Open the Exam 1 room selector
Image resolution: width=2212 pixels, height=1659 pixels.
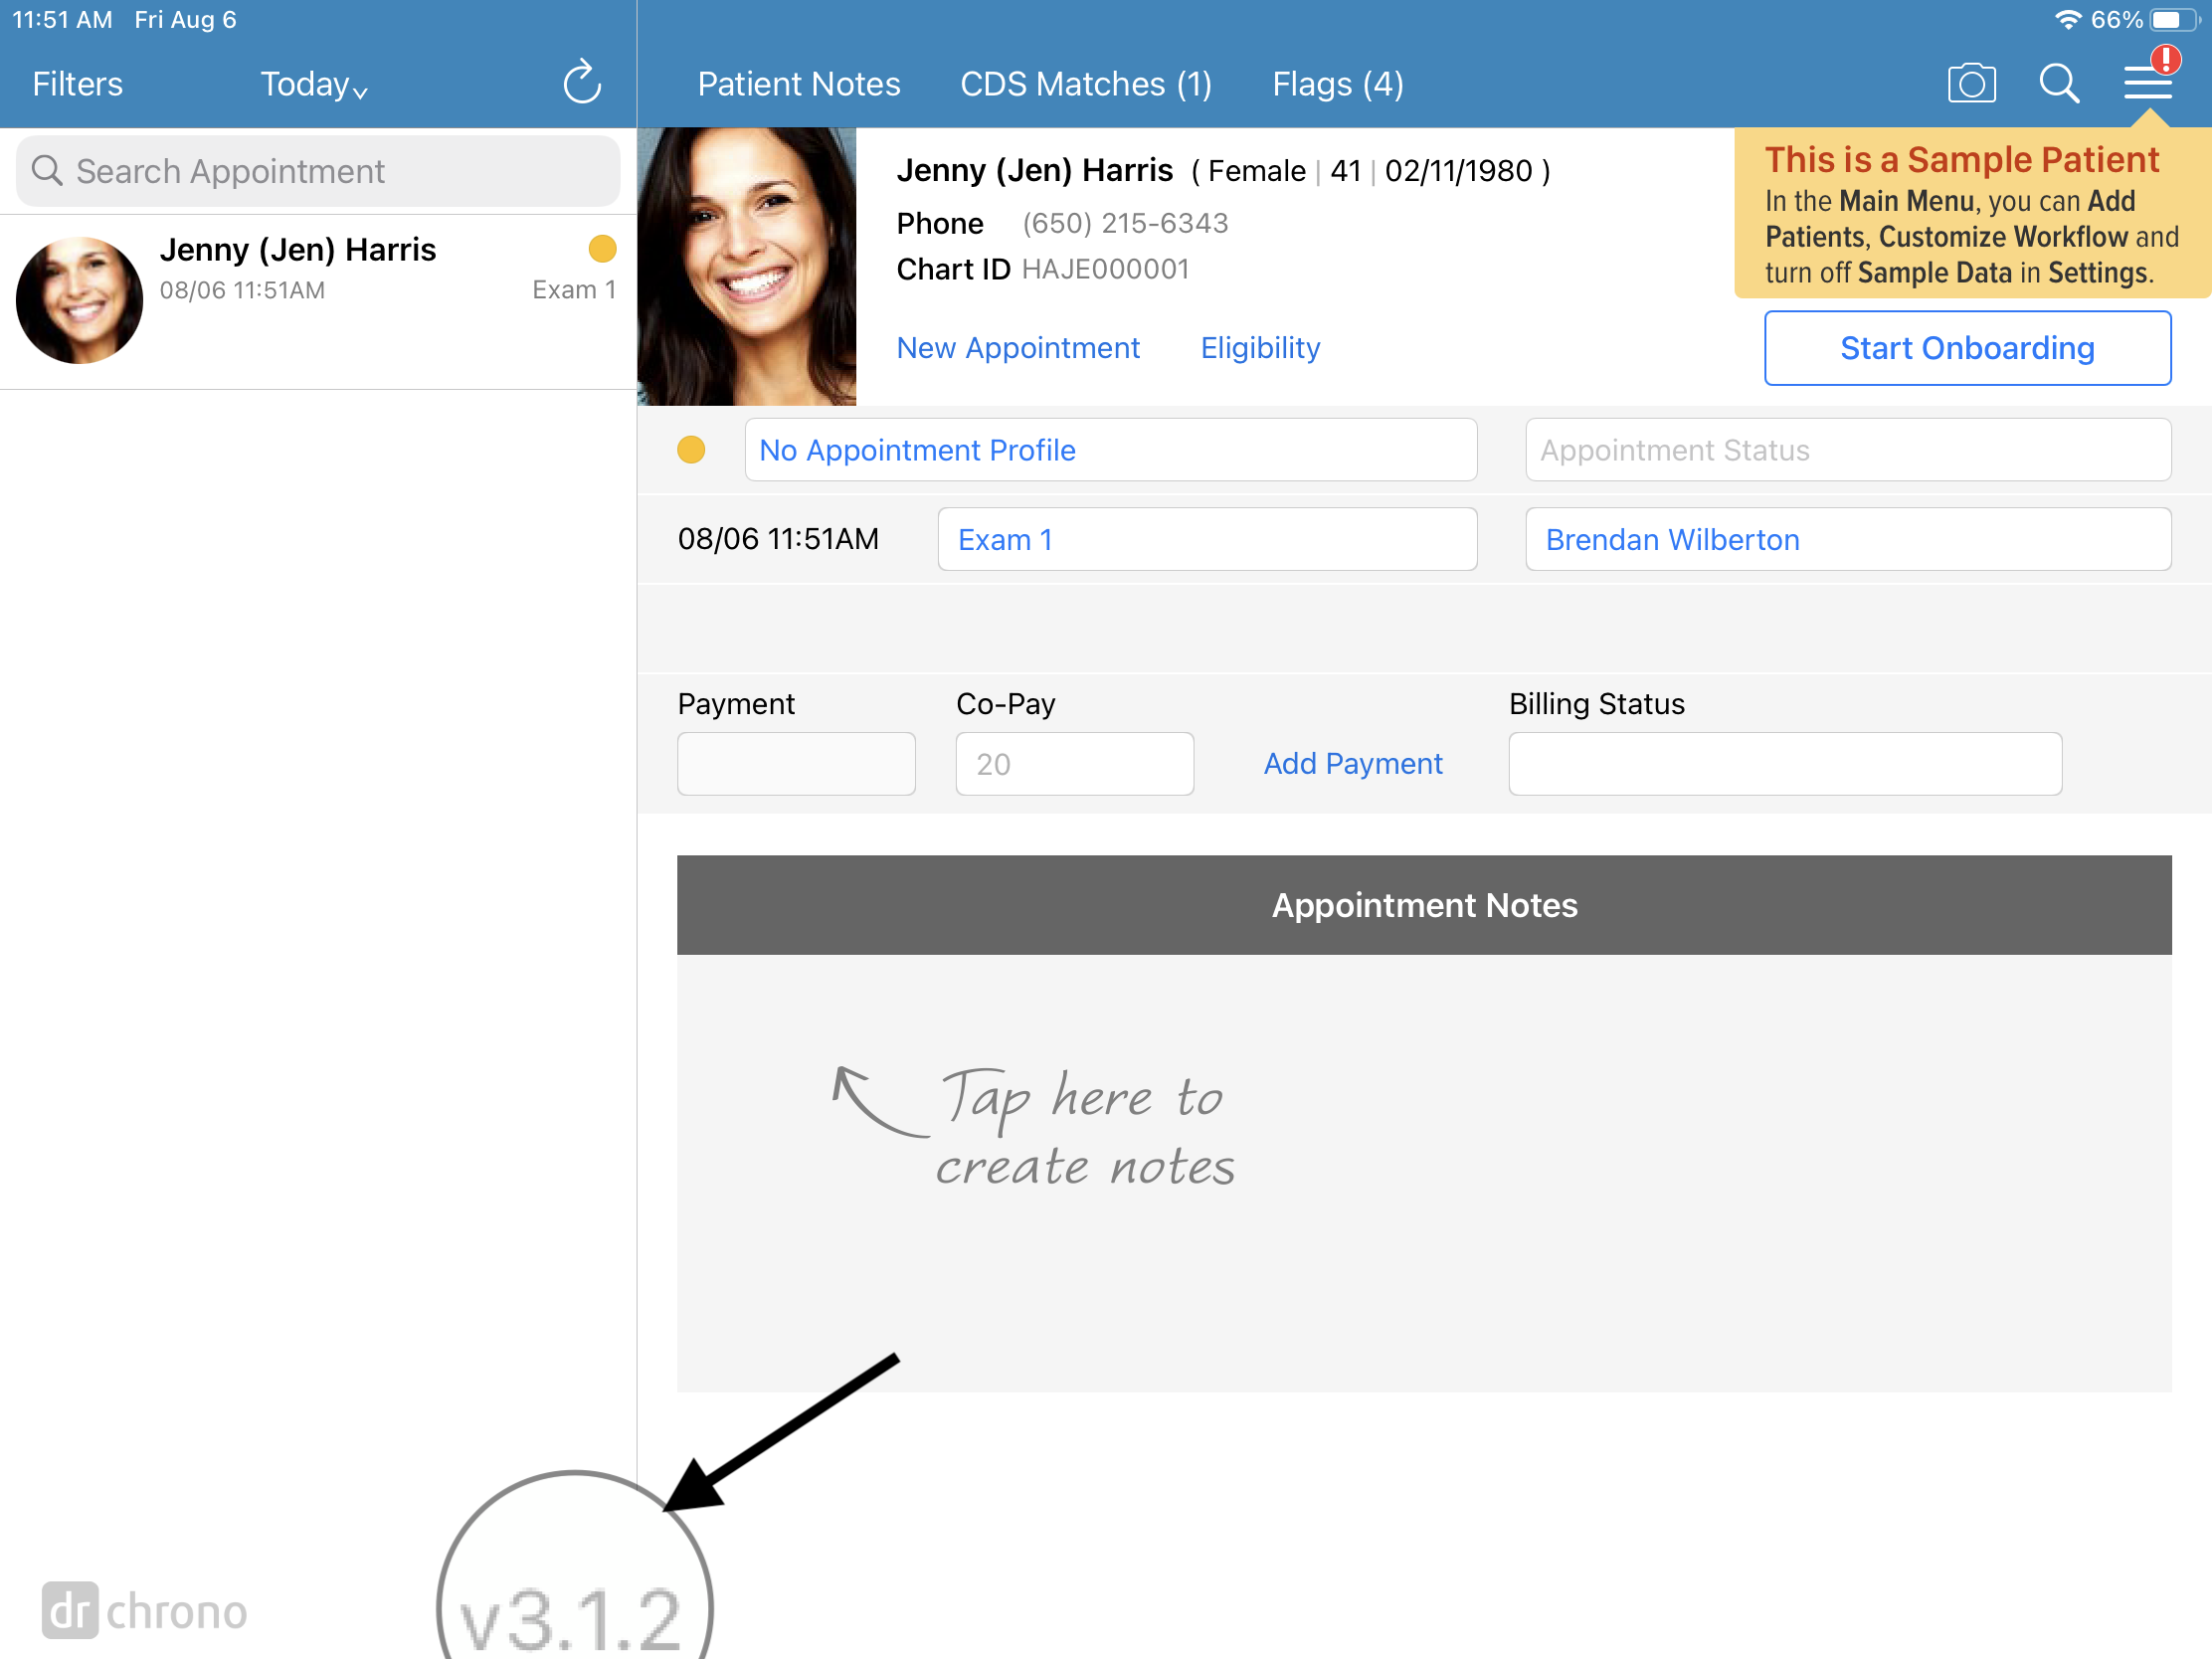pyautogui.click(x=1206, y=539)
